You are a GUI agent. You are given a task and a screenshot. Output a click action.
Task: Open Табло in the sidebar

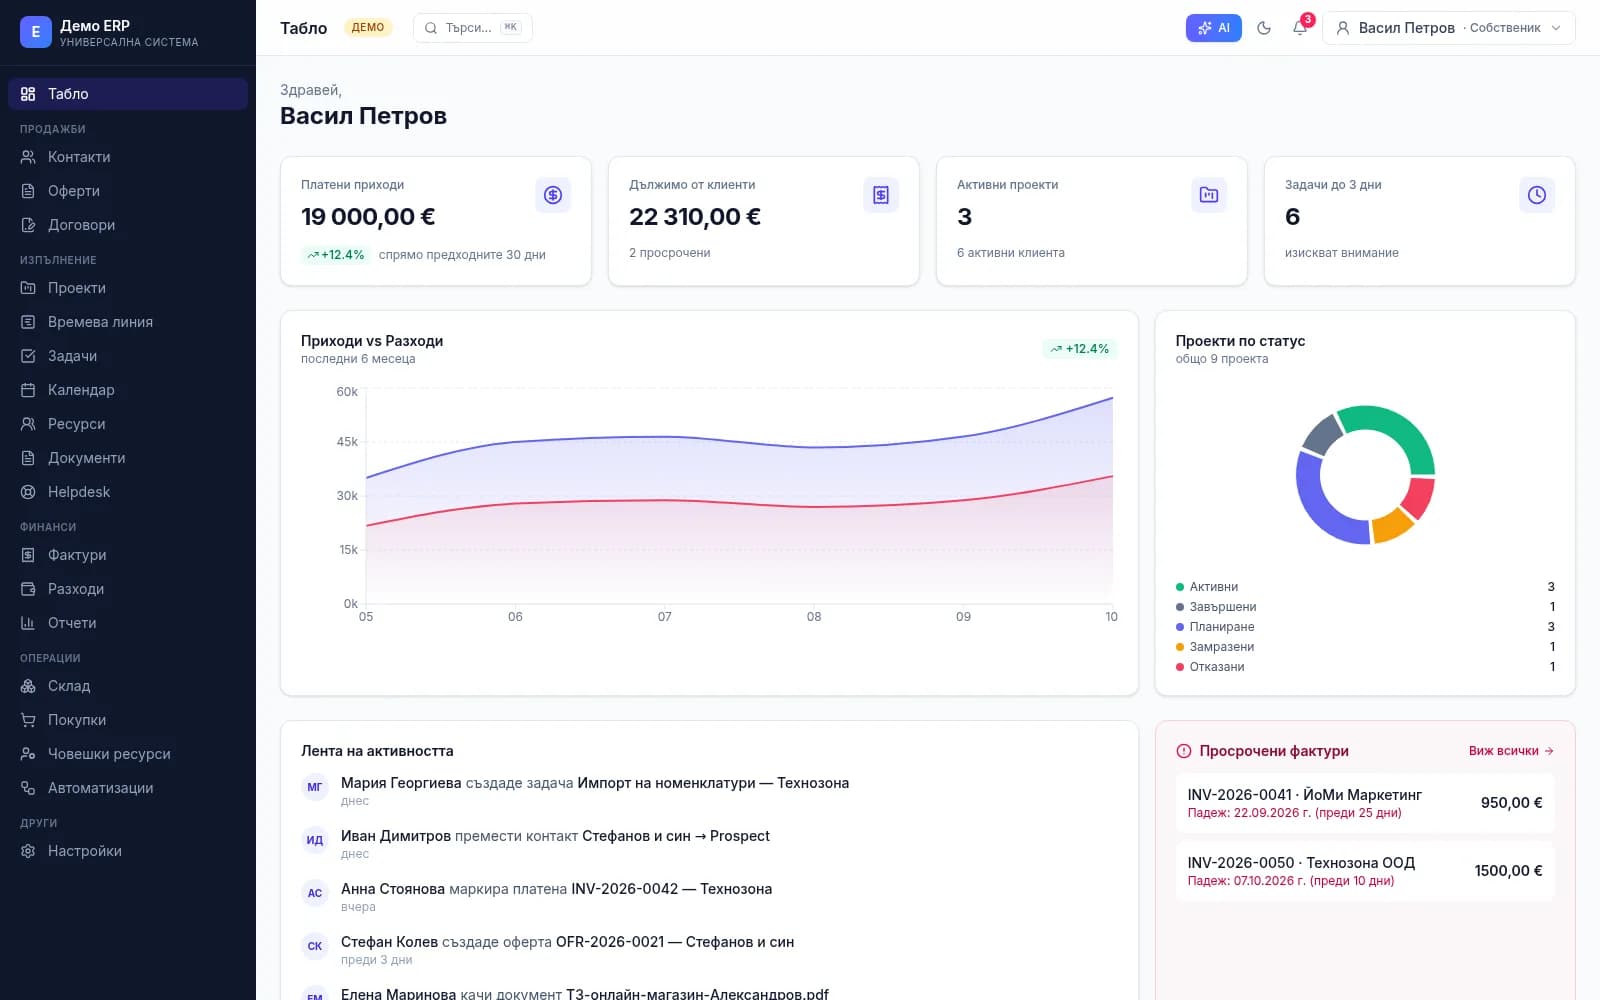coord(128,94)
